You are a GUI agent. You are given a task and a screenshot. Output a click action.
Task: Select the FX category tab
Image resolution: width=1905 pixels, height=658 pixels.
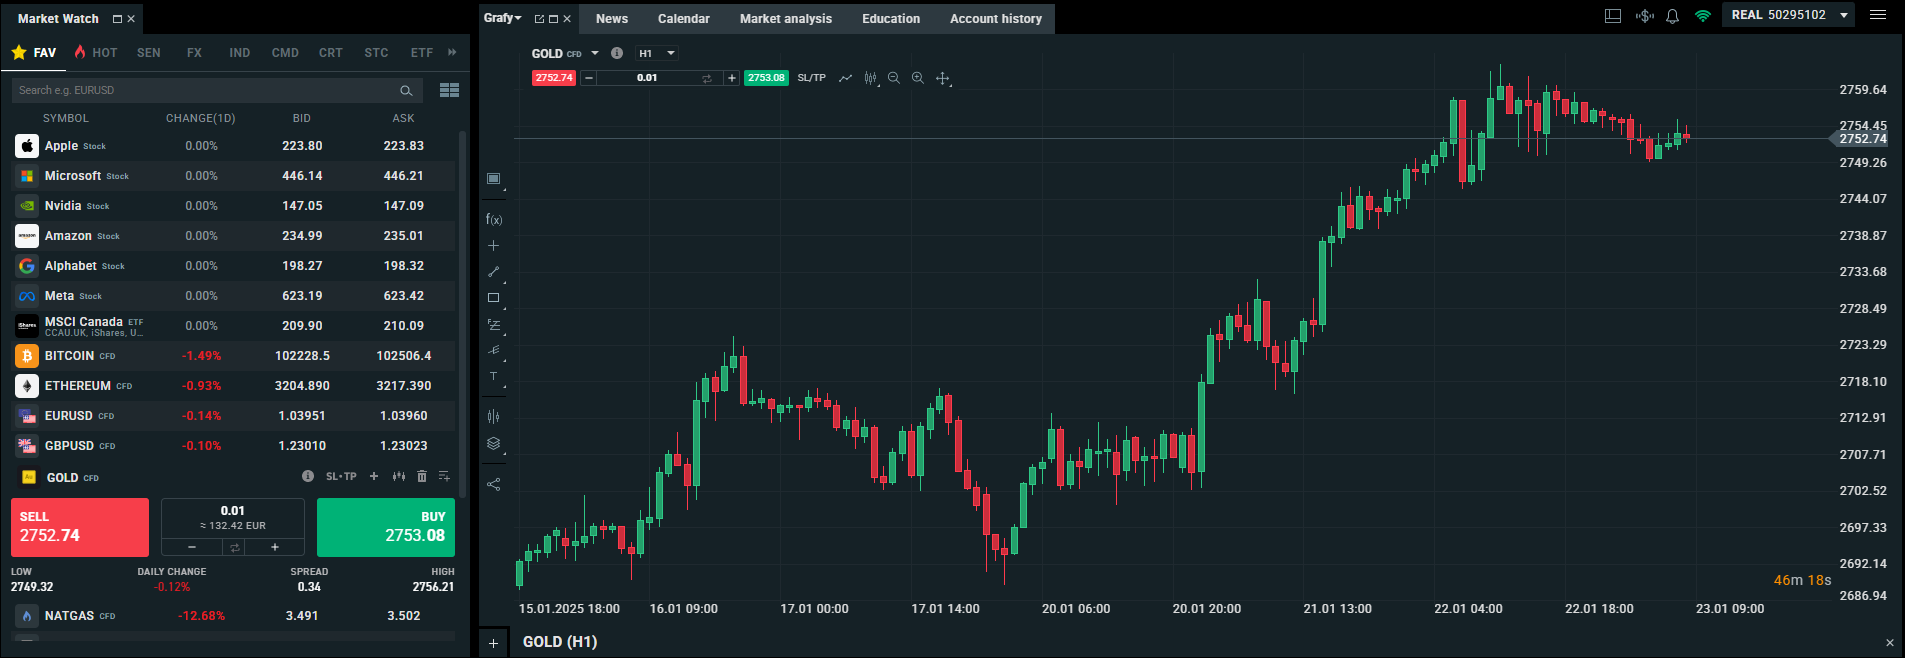(194, 53)
